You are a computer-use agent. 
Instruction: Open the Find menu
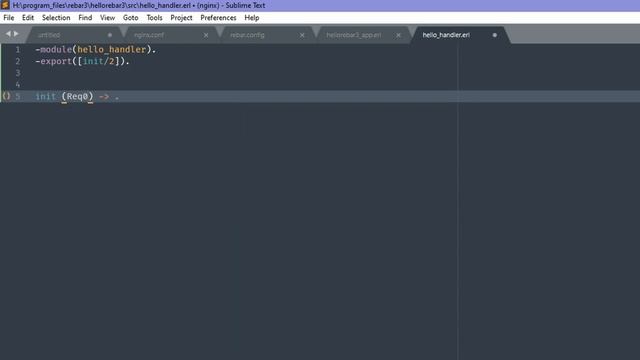85,18
